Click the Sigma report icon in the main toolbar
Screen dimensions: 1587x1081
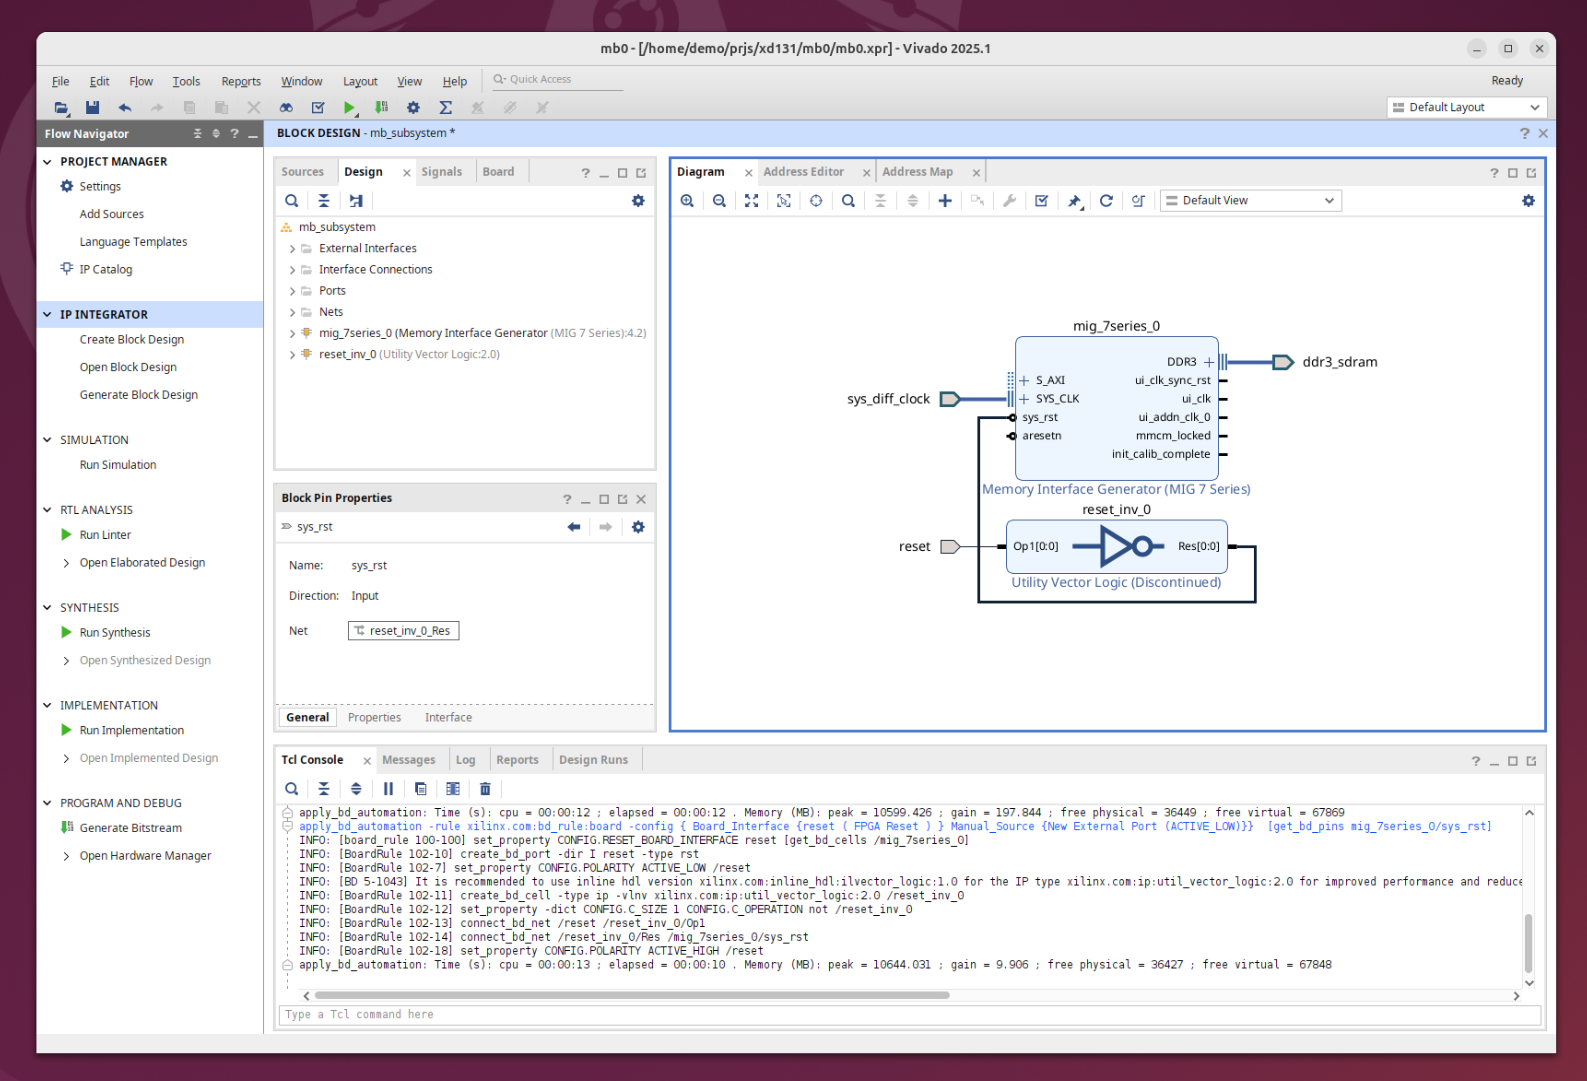coord(446,108)
